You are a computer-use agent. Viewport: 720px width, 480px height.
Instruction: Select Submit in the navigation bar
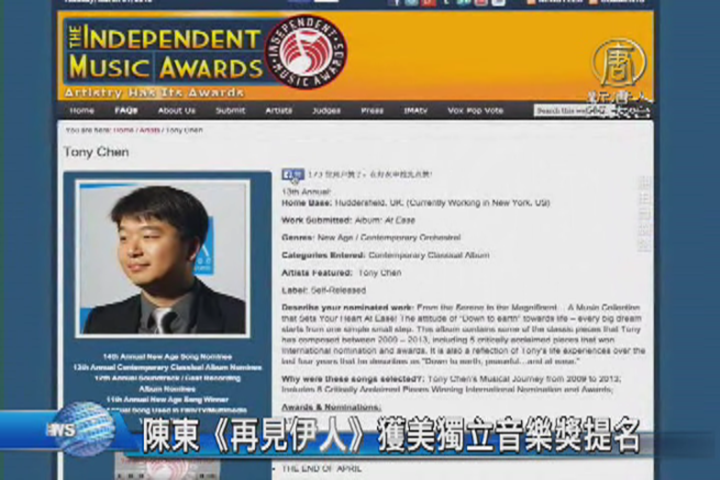point(230,110)
